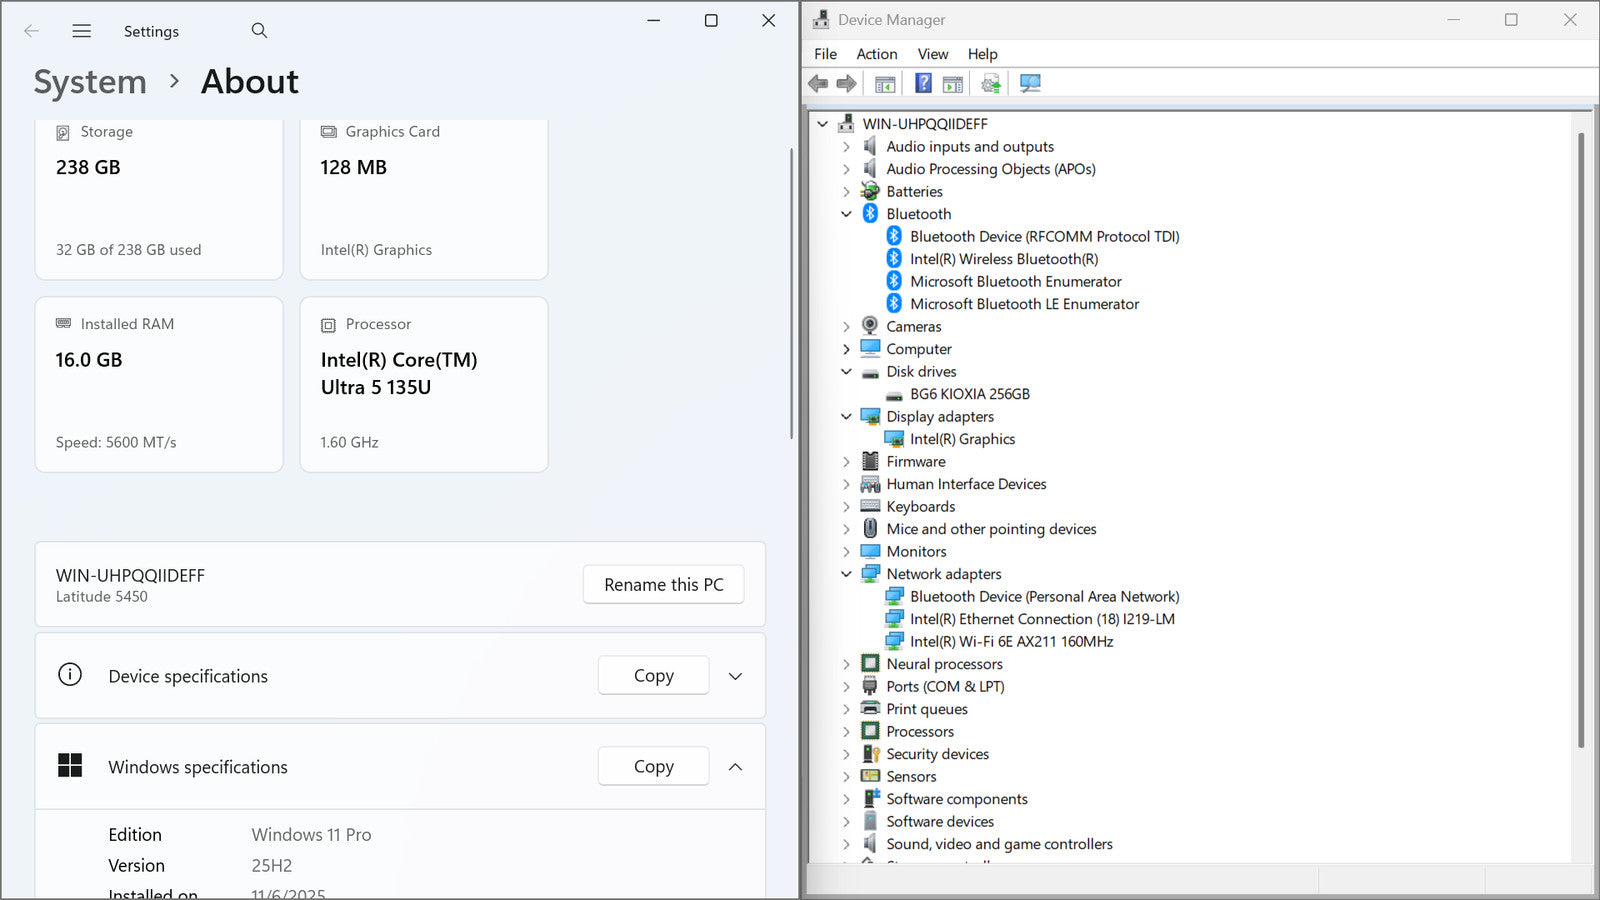Open the View menu in Device Manager
The height and width of the screenshot is (900, 1600).
(932, 54)
